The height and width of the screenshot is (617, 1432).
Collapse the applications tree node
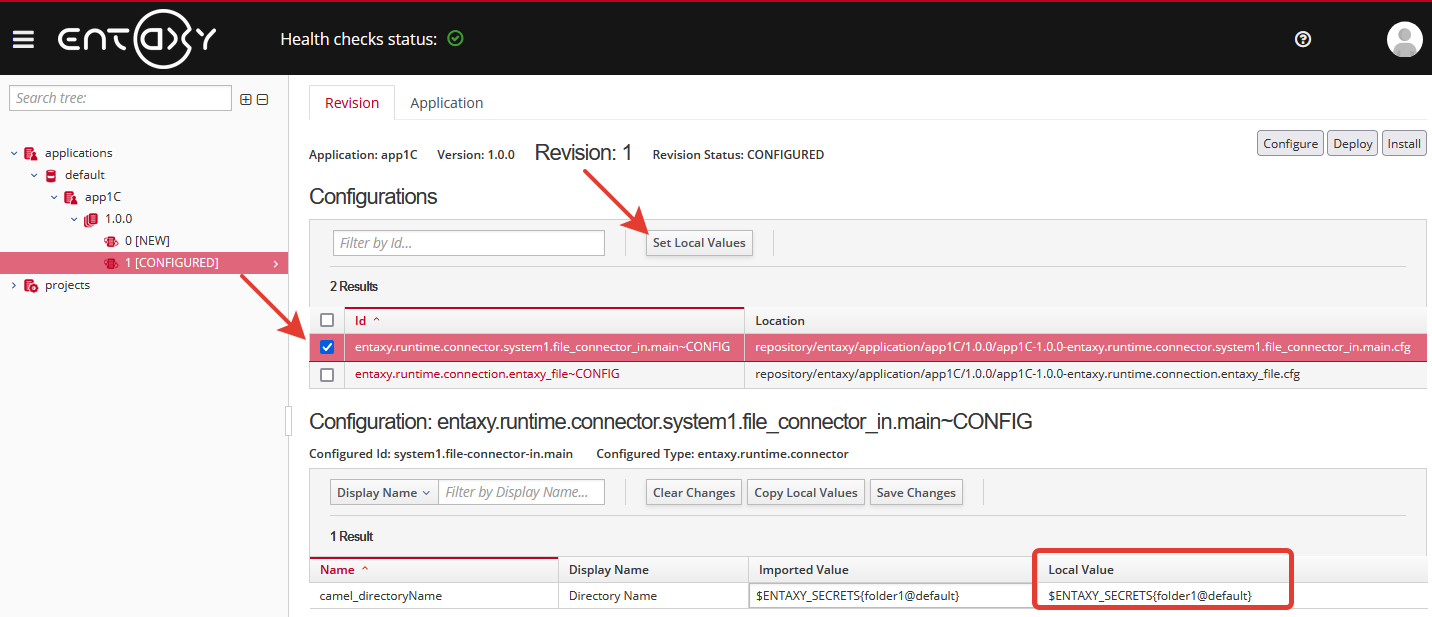(14, 153)
